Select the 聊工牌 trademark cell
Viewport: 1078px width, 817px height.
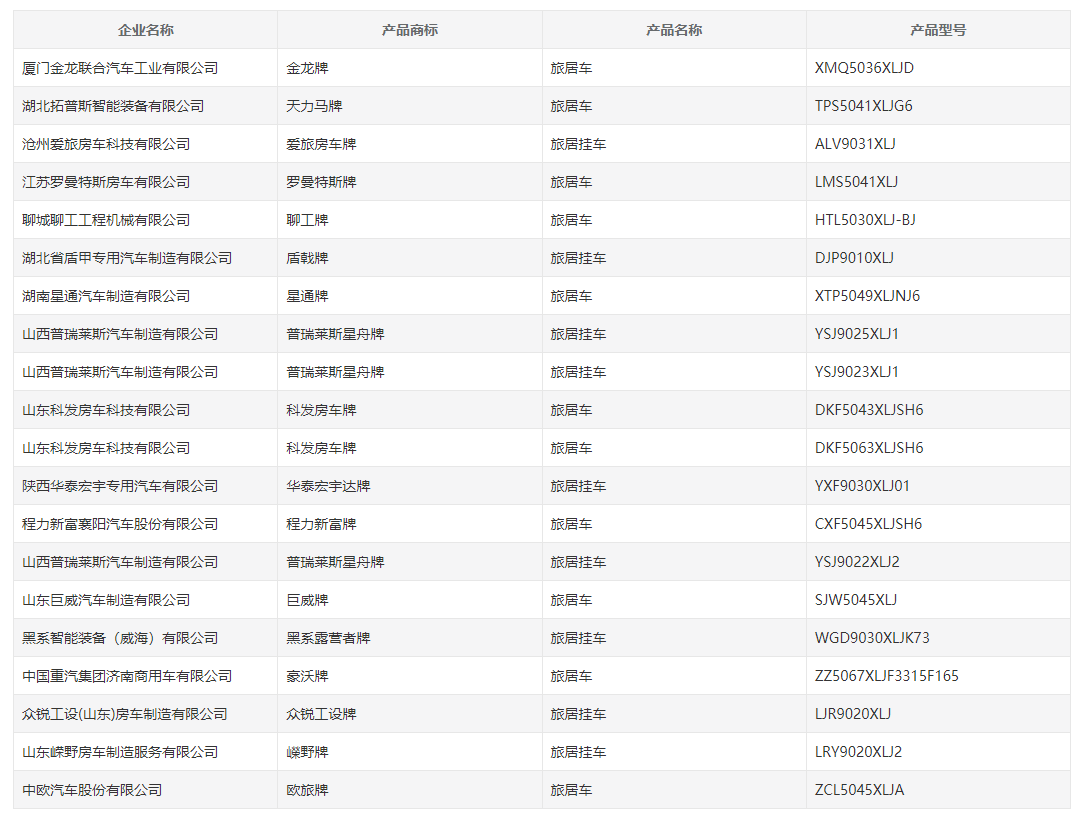click(x=410, y=219)
